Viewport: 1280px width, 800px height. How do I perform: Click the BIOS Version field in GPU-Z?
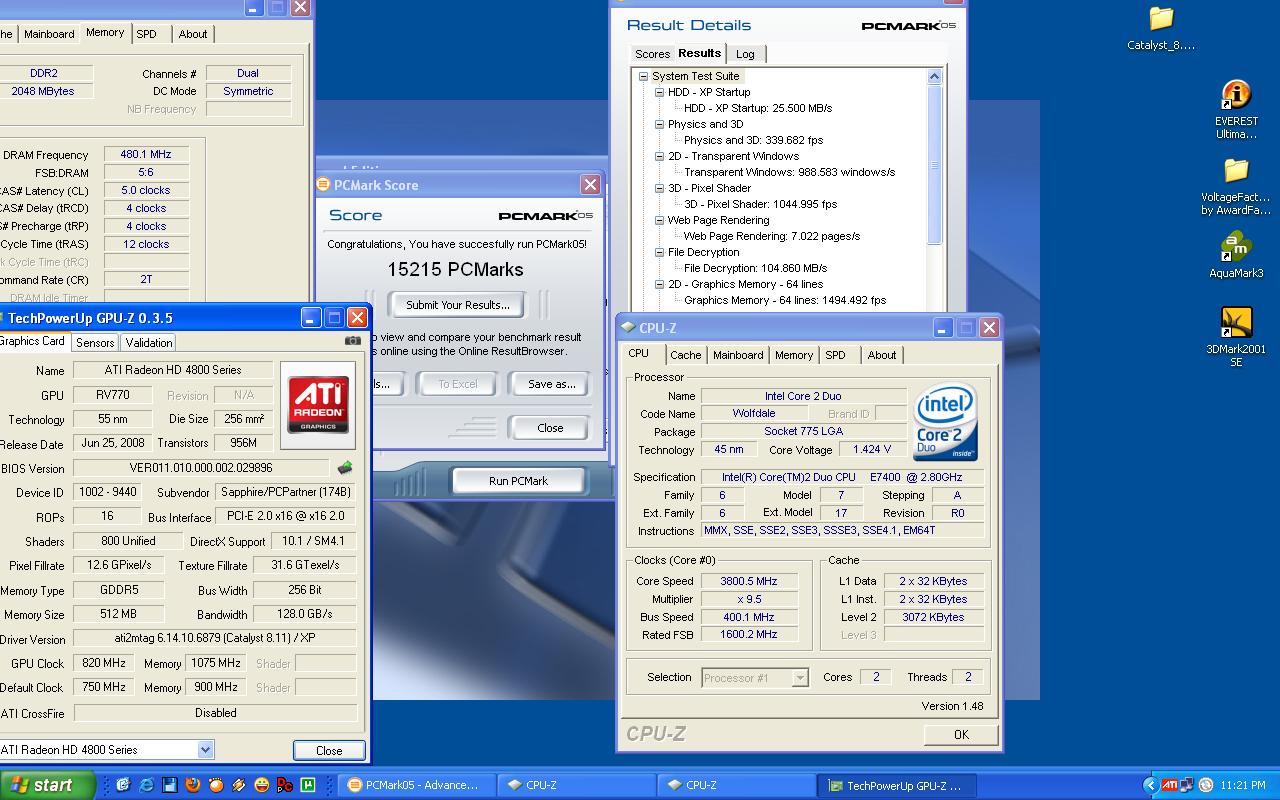pos(201,468)
